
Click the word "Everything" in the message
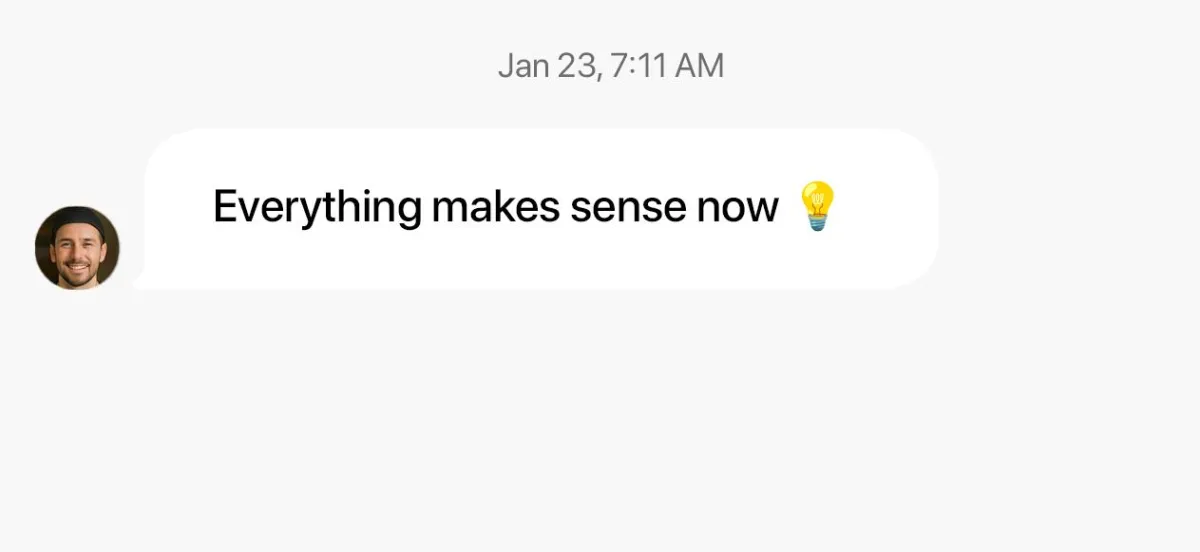317,209
